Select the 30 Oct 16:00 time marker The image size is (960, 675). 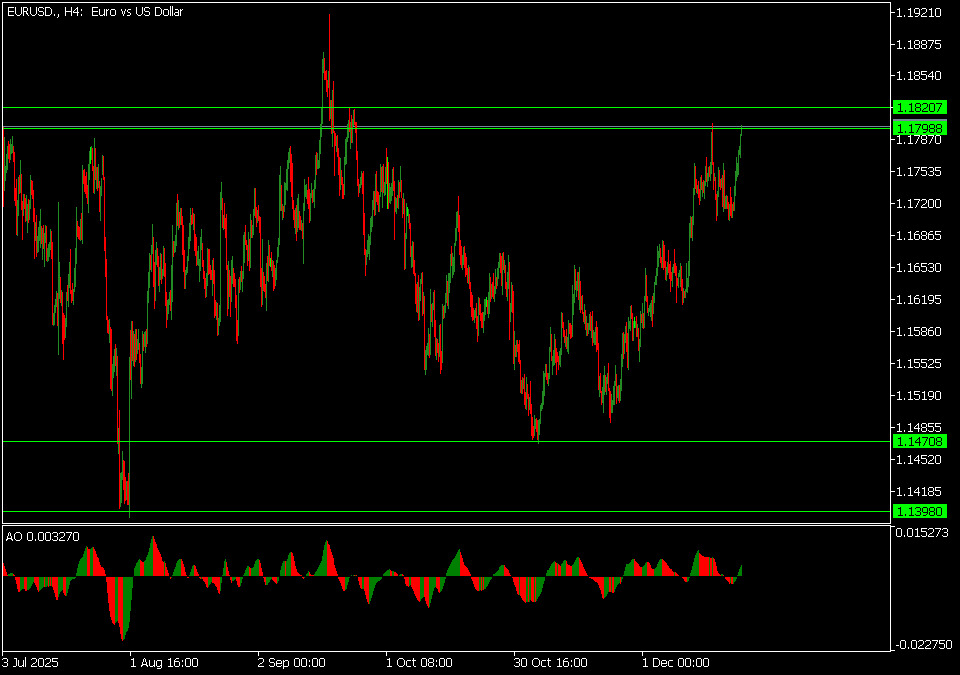[551, 662]
